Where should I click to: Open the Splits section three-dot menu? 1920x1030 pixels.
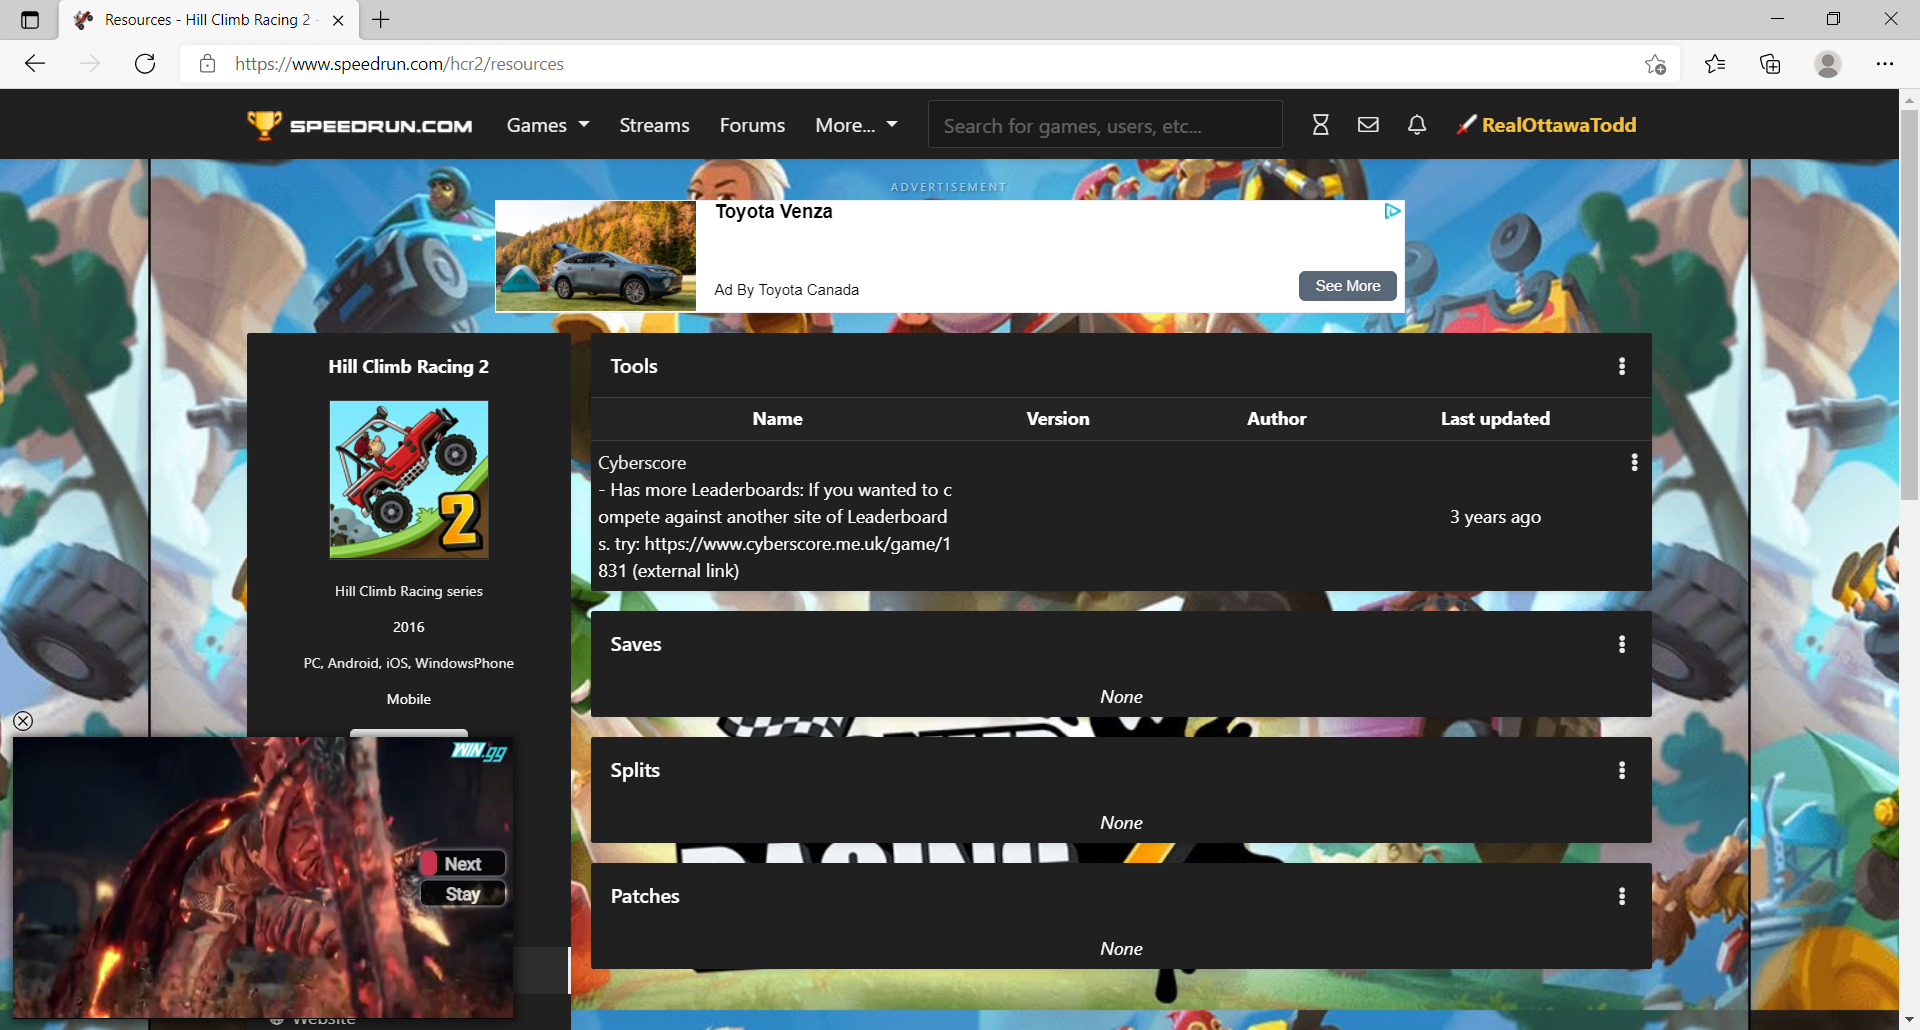click(1622, 770)
